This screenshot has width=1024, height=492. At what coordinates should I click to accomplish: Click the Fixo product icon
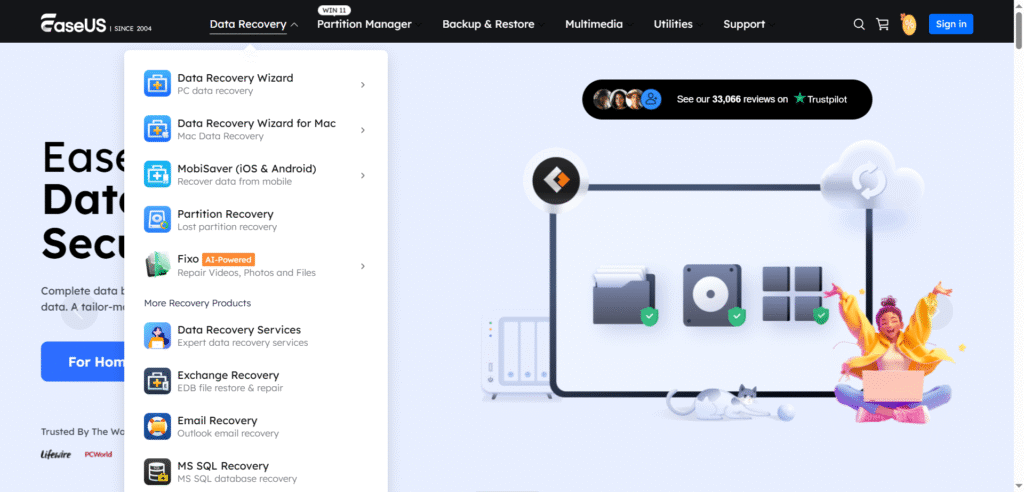158,266
